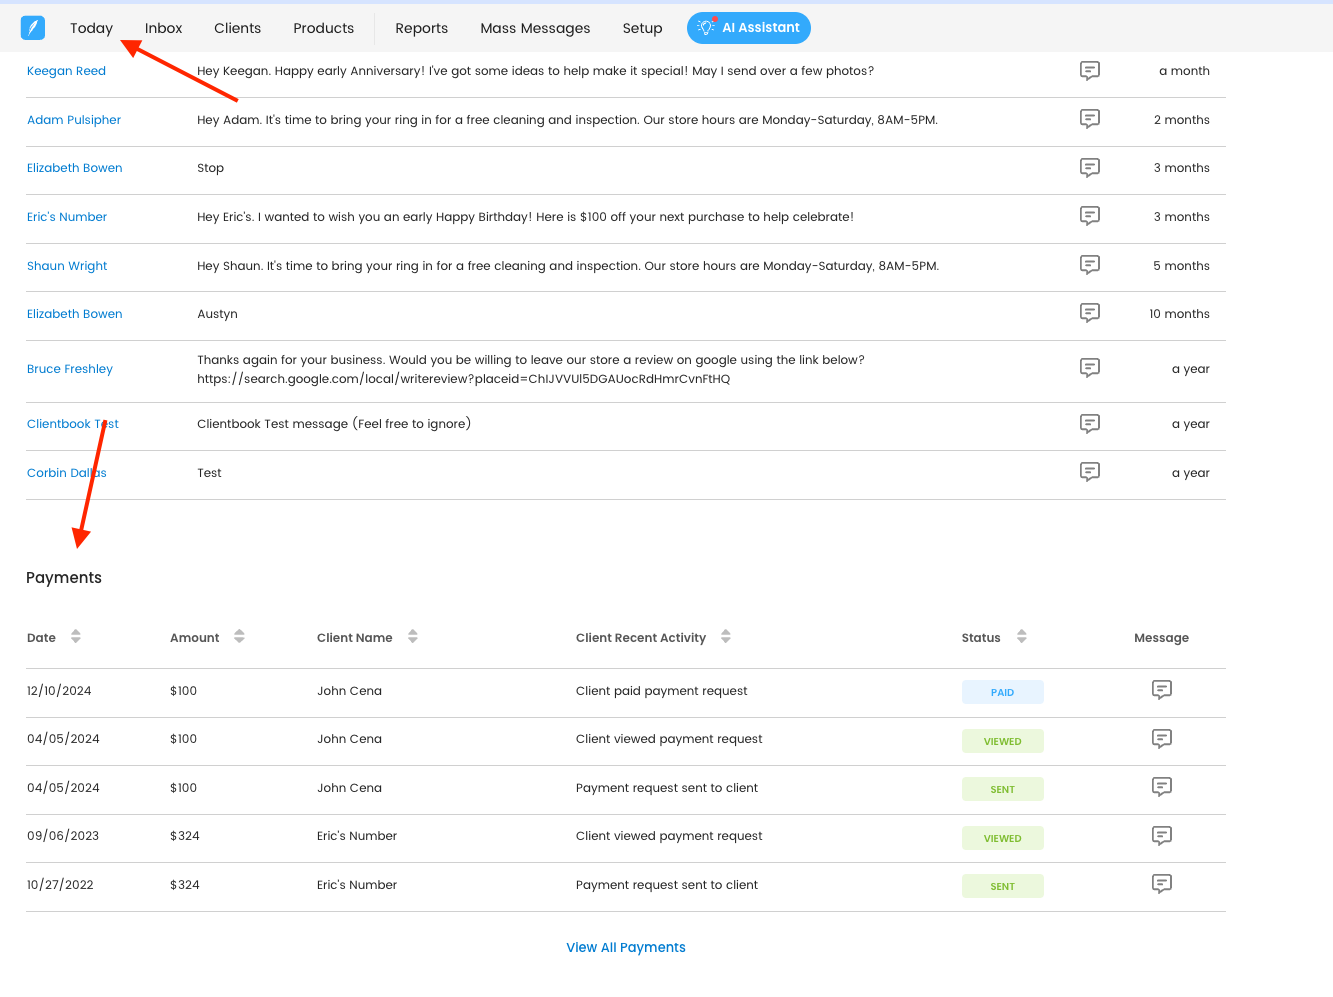Sort payments by Date column
The width and height of the screenshot is (1333, 997).
pyautogui.click(x=76, y=637)
